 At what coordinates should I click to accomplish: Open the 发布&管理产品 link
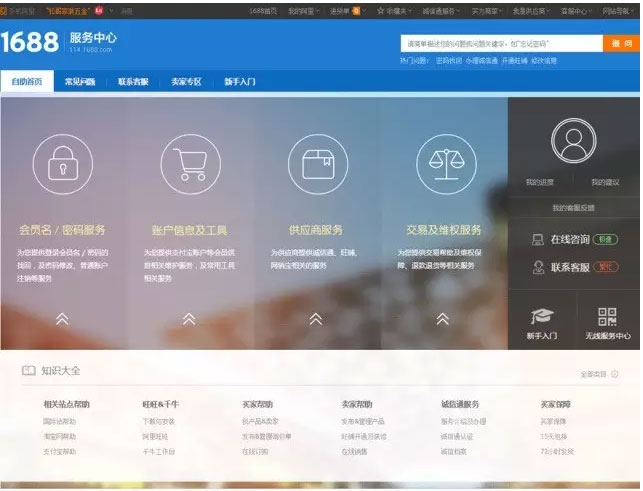tap(363, 421)
